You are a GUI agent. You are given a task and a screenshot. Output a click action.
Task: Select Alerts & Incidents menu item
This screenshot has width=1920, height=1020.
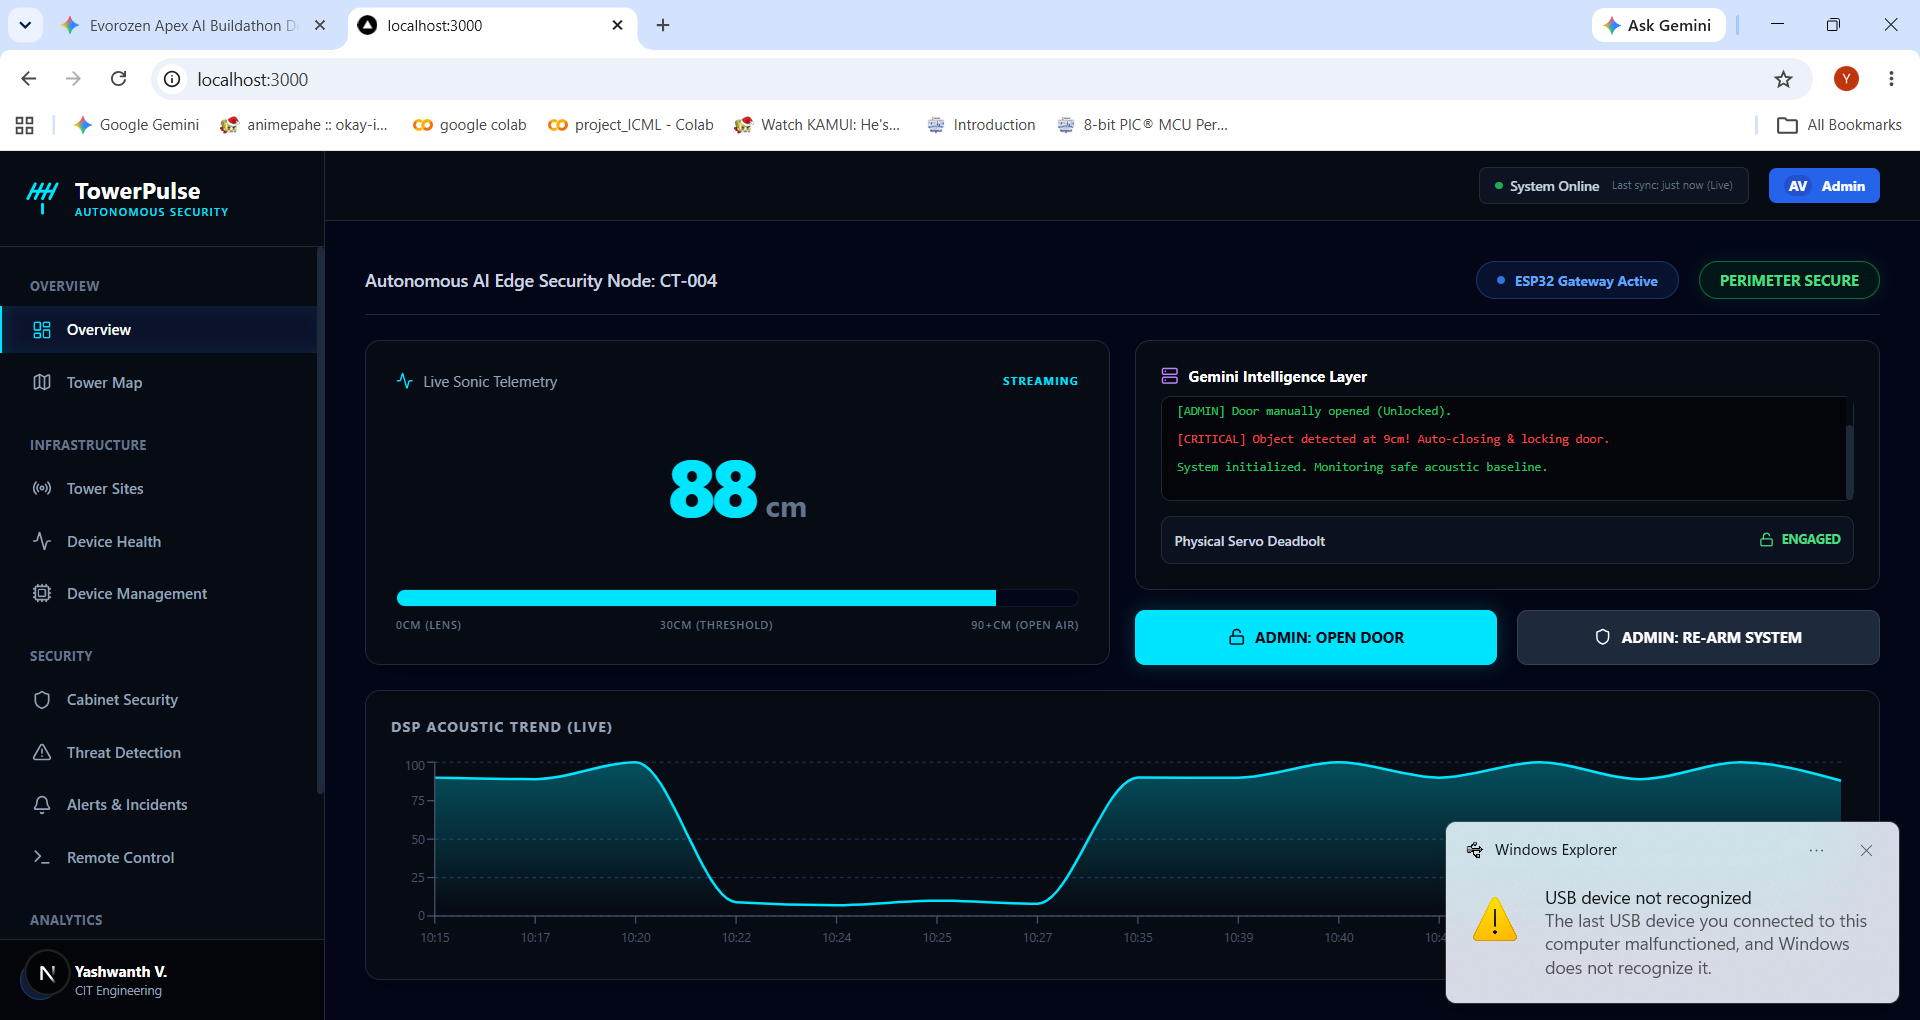(x=160, y=805)
